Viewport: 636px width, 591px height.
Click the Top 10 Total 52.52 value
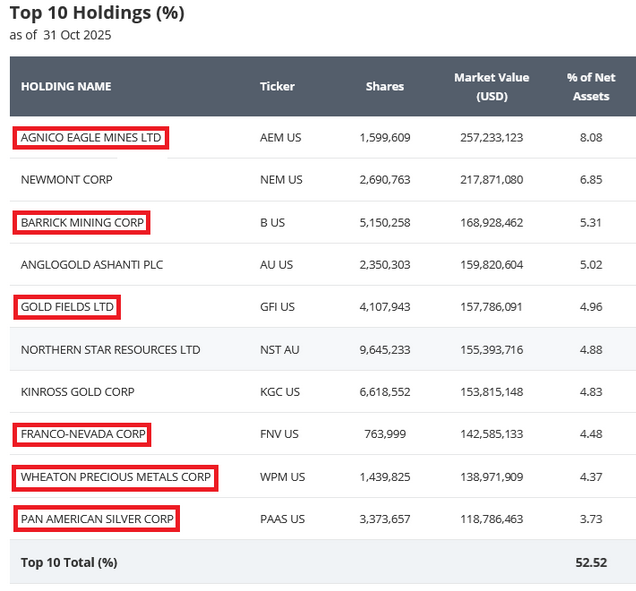[591, 562]
